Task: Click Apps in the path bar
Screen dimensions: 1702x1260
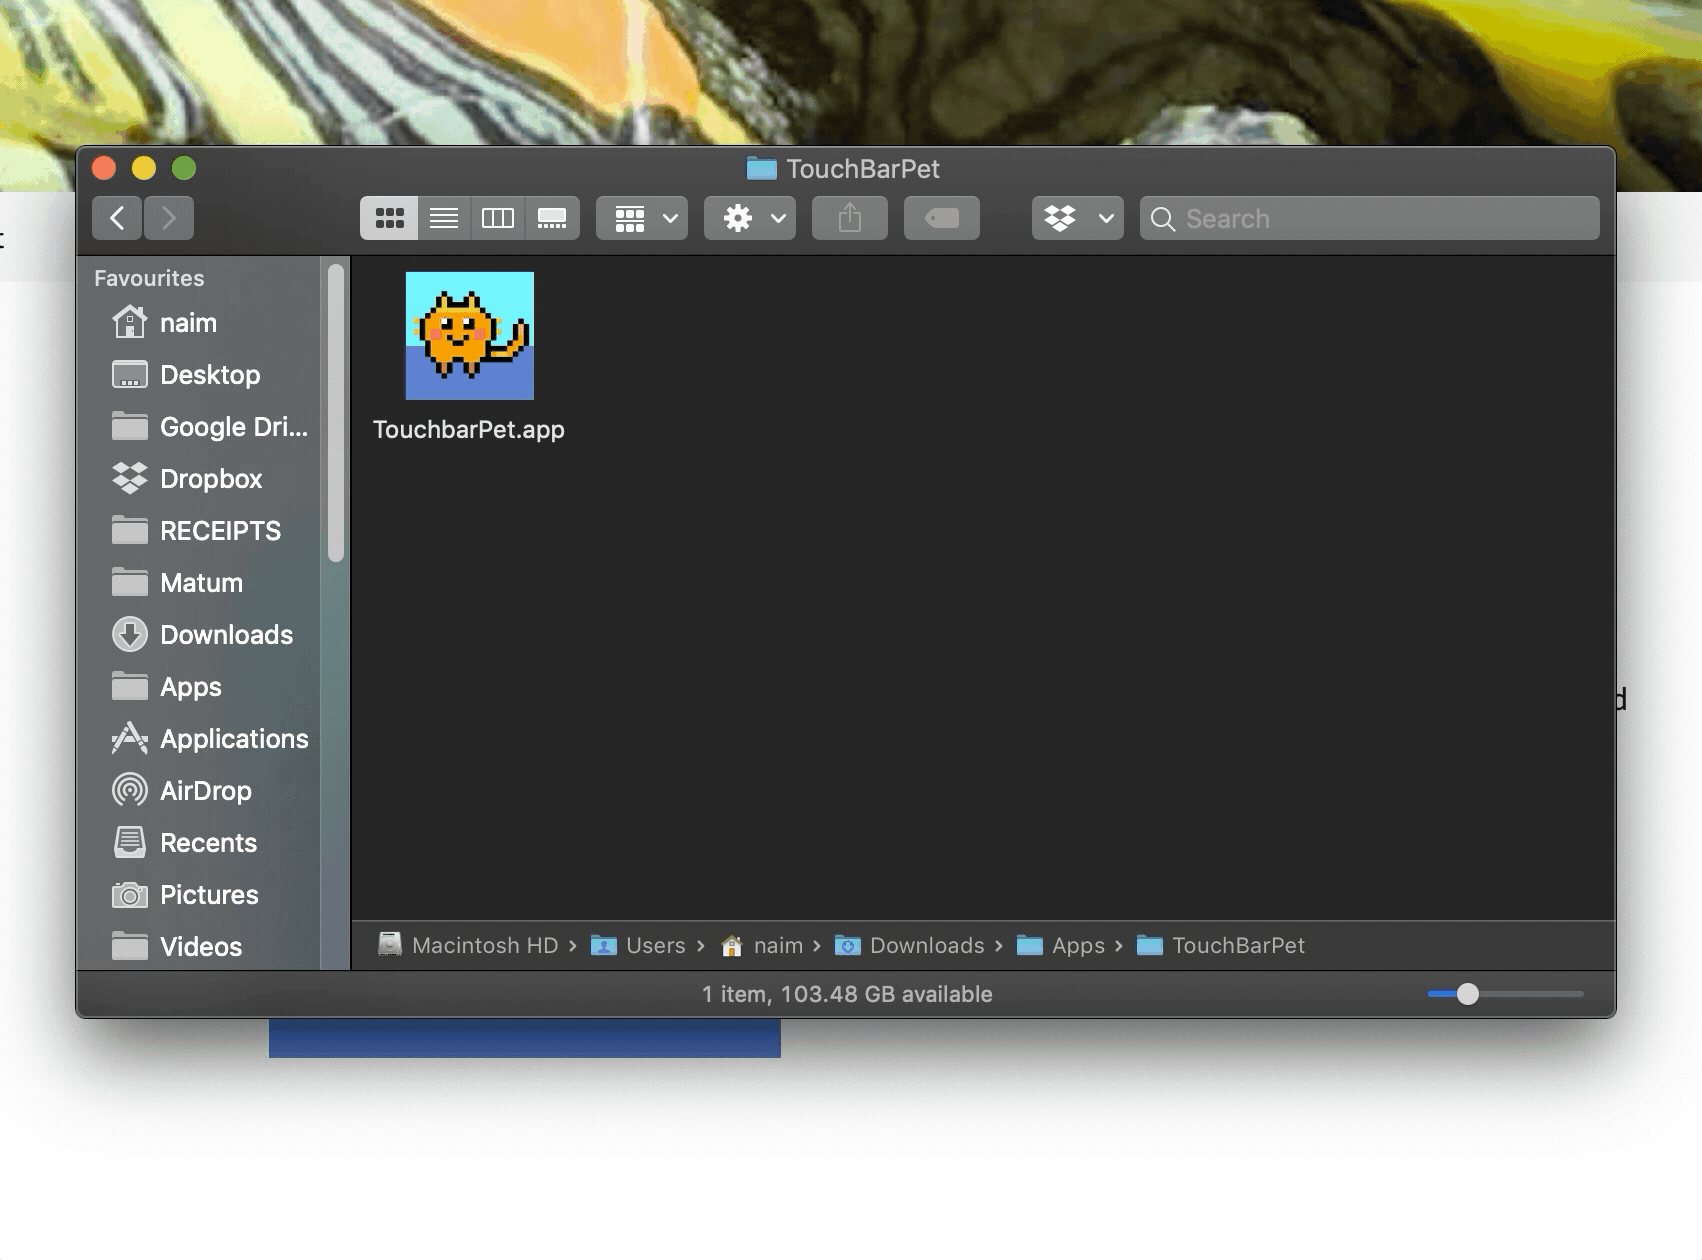Action: (x=1061, y=945)
